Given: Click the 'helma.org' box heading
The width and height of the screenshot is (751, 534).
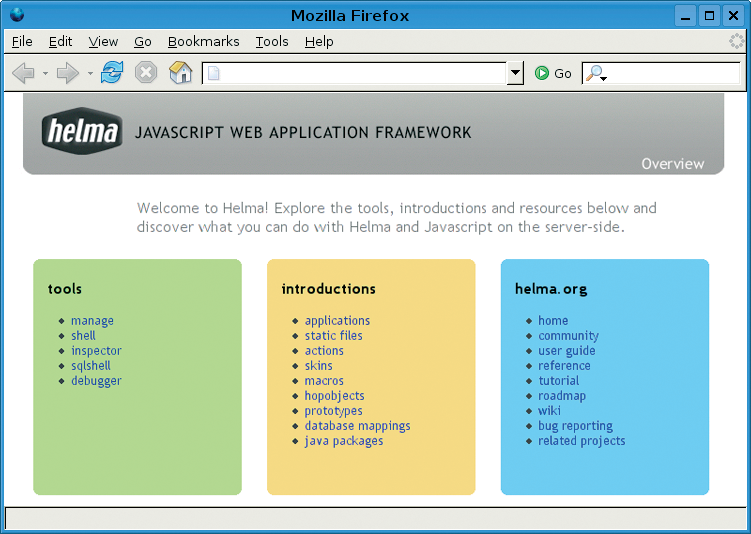Looking at the screenshot, I should pyautogui.click(x=551, y=289).
